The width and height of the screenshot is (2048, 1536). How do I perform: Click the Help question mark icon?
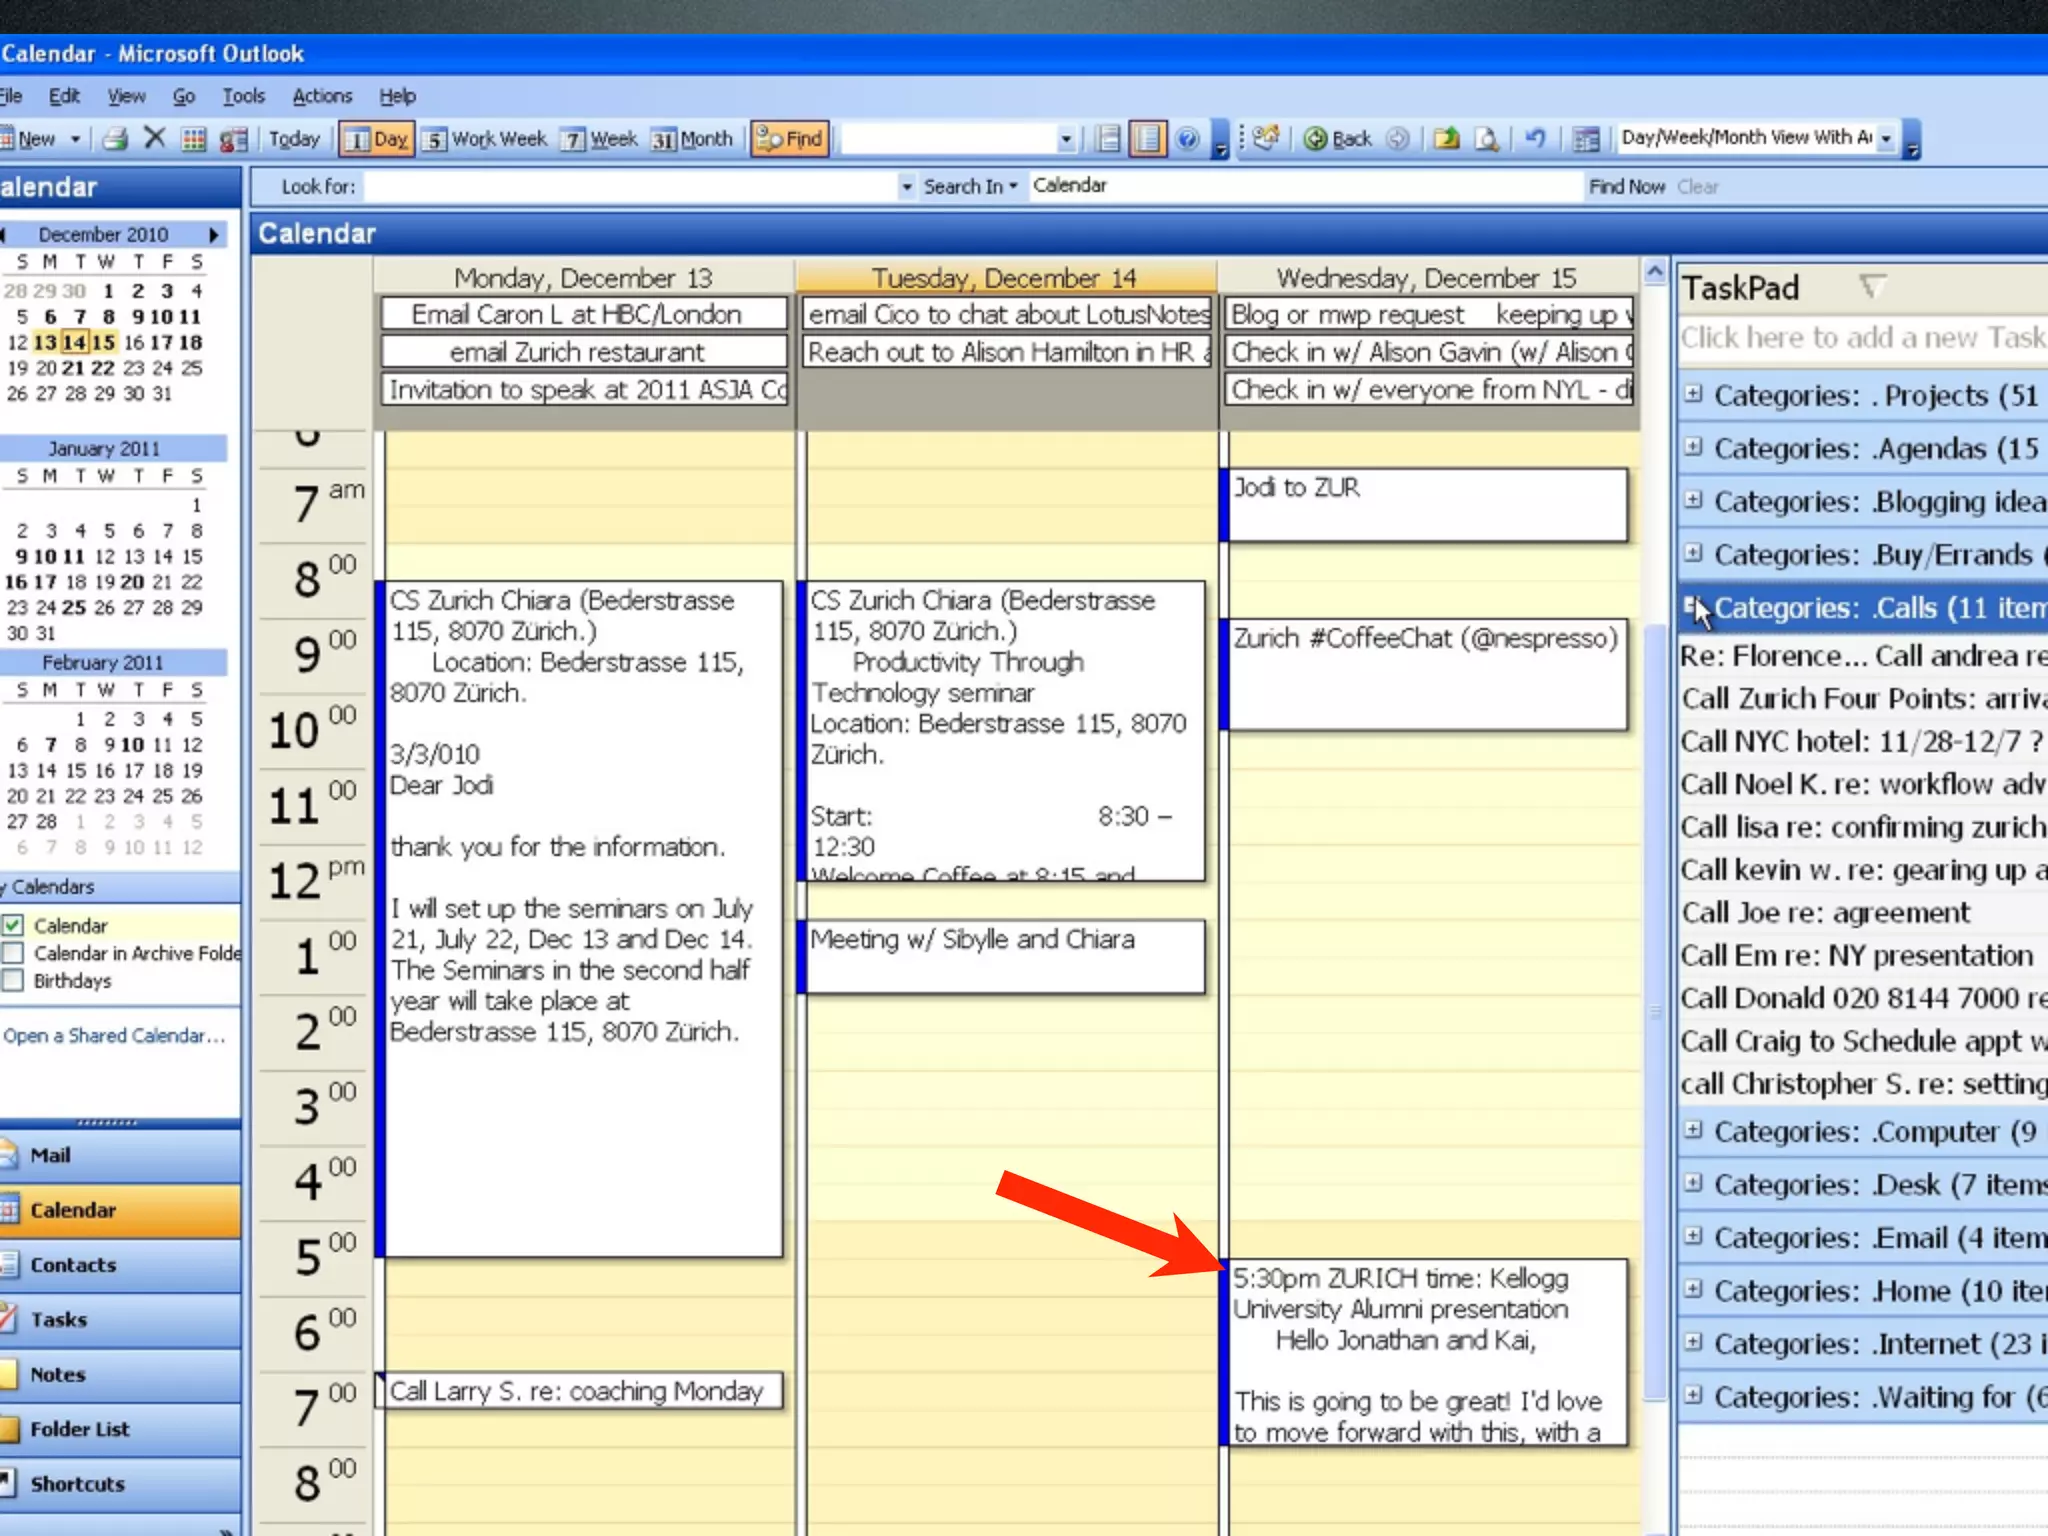(x=1187, y=139)
